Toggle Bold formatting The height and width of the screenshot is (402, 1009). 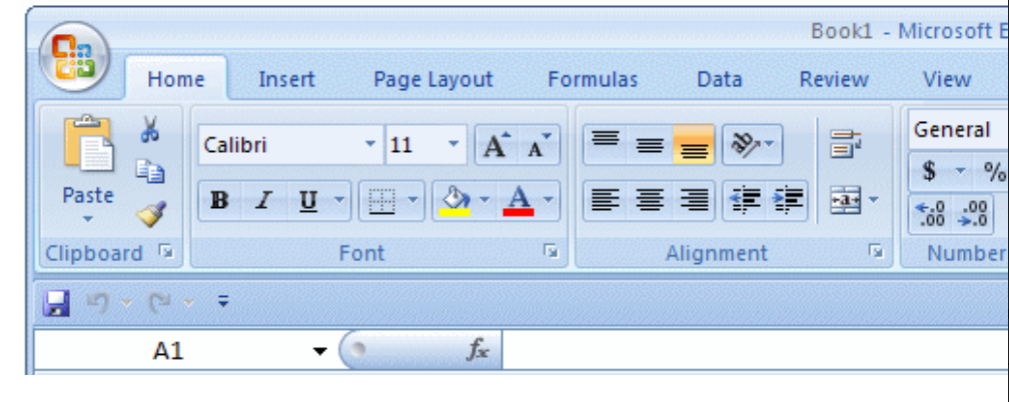point(218,201)
